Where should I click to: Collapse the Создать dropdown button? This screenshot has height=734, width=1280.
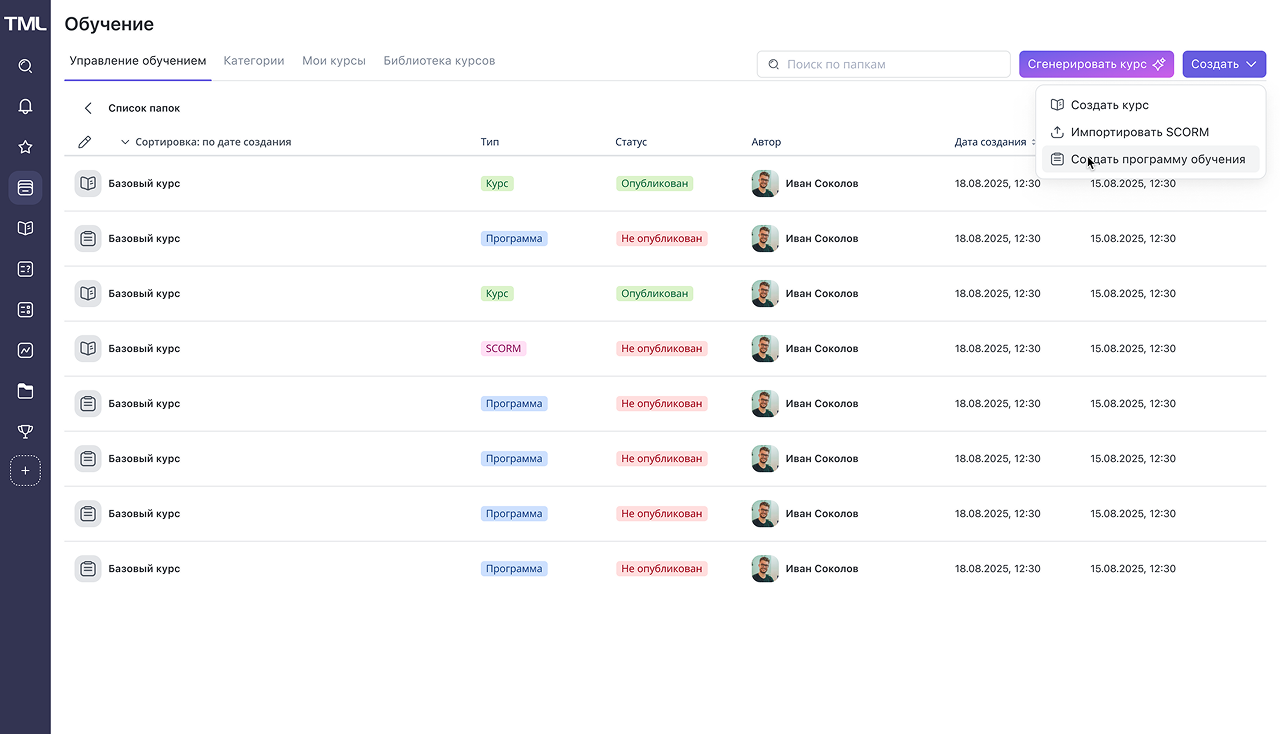tap(1223, 64)
